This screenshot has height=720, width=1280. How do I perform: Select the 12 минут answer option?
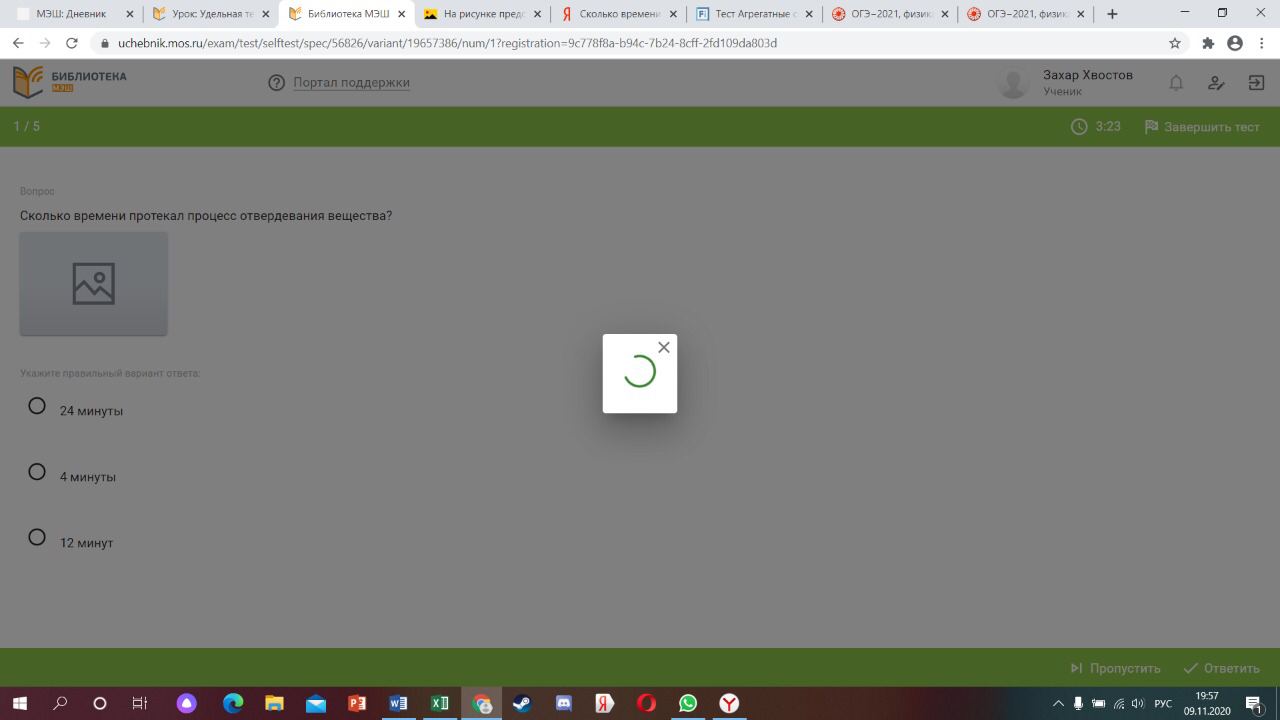(37, 538)
